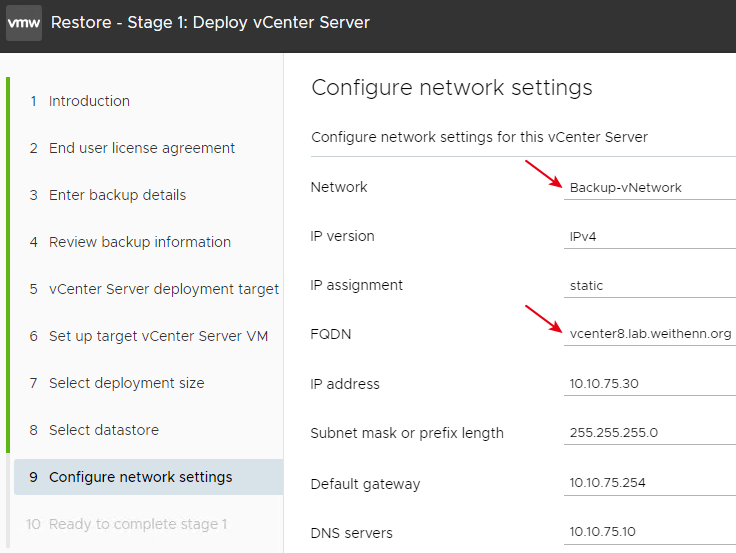
Task: Click the FQDN field vcenter8.lab.weithenn.org
Action: tap(650, 334)
